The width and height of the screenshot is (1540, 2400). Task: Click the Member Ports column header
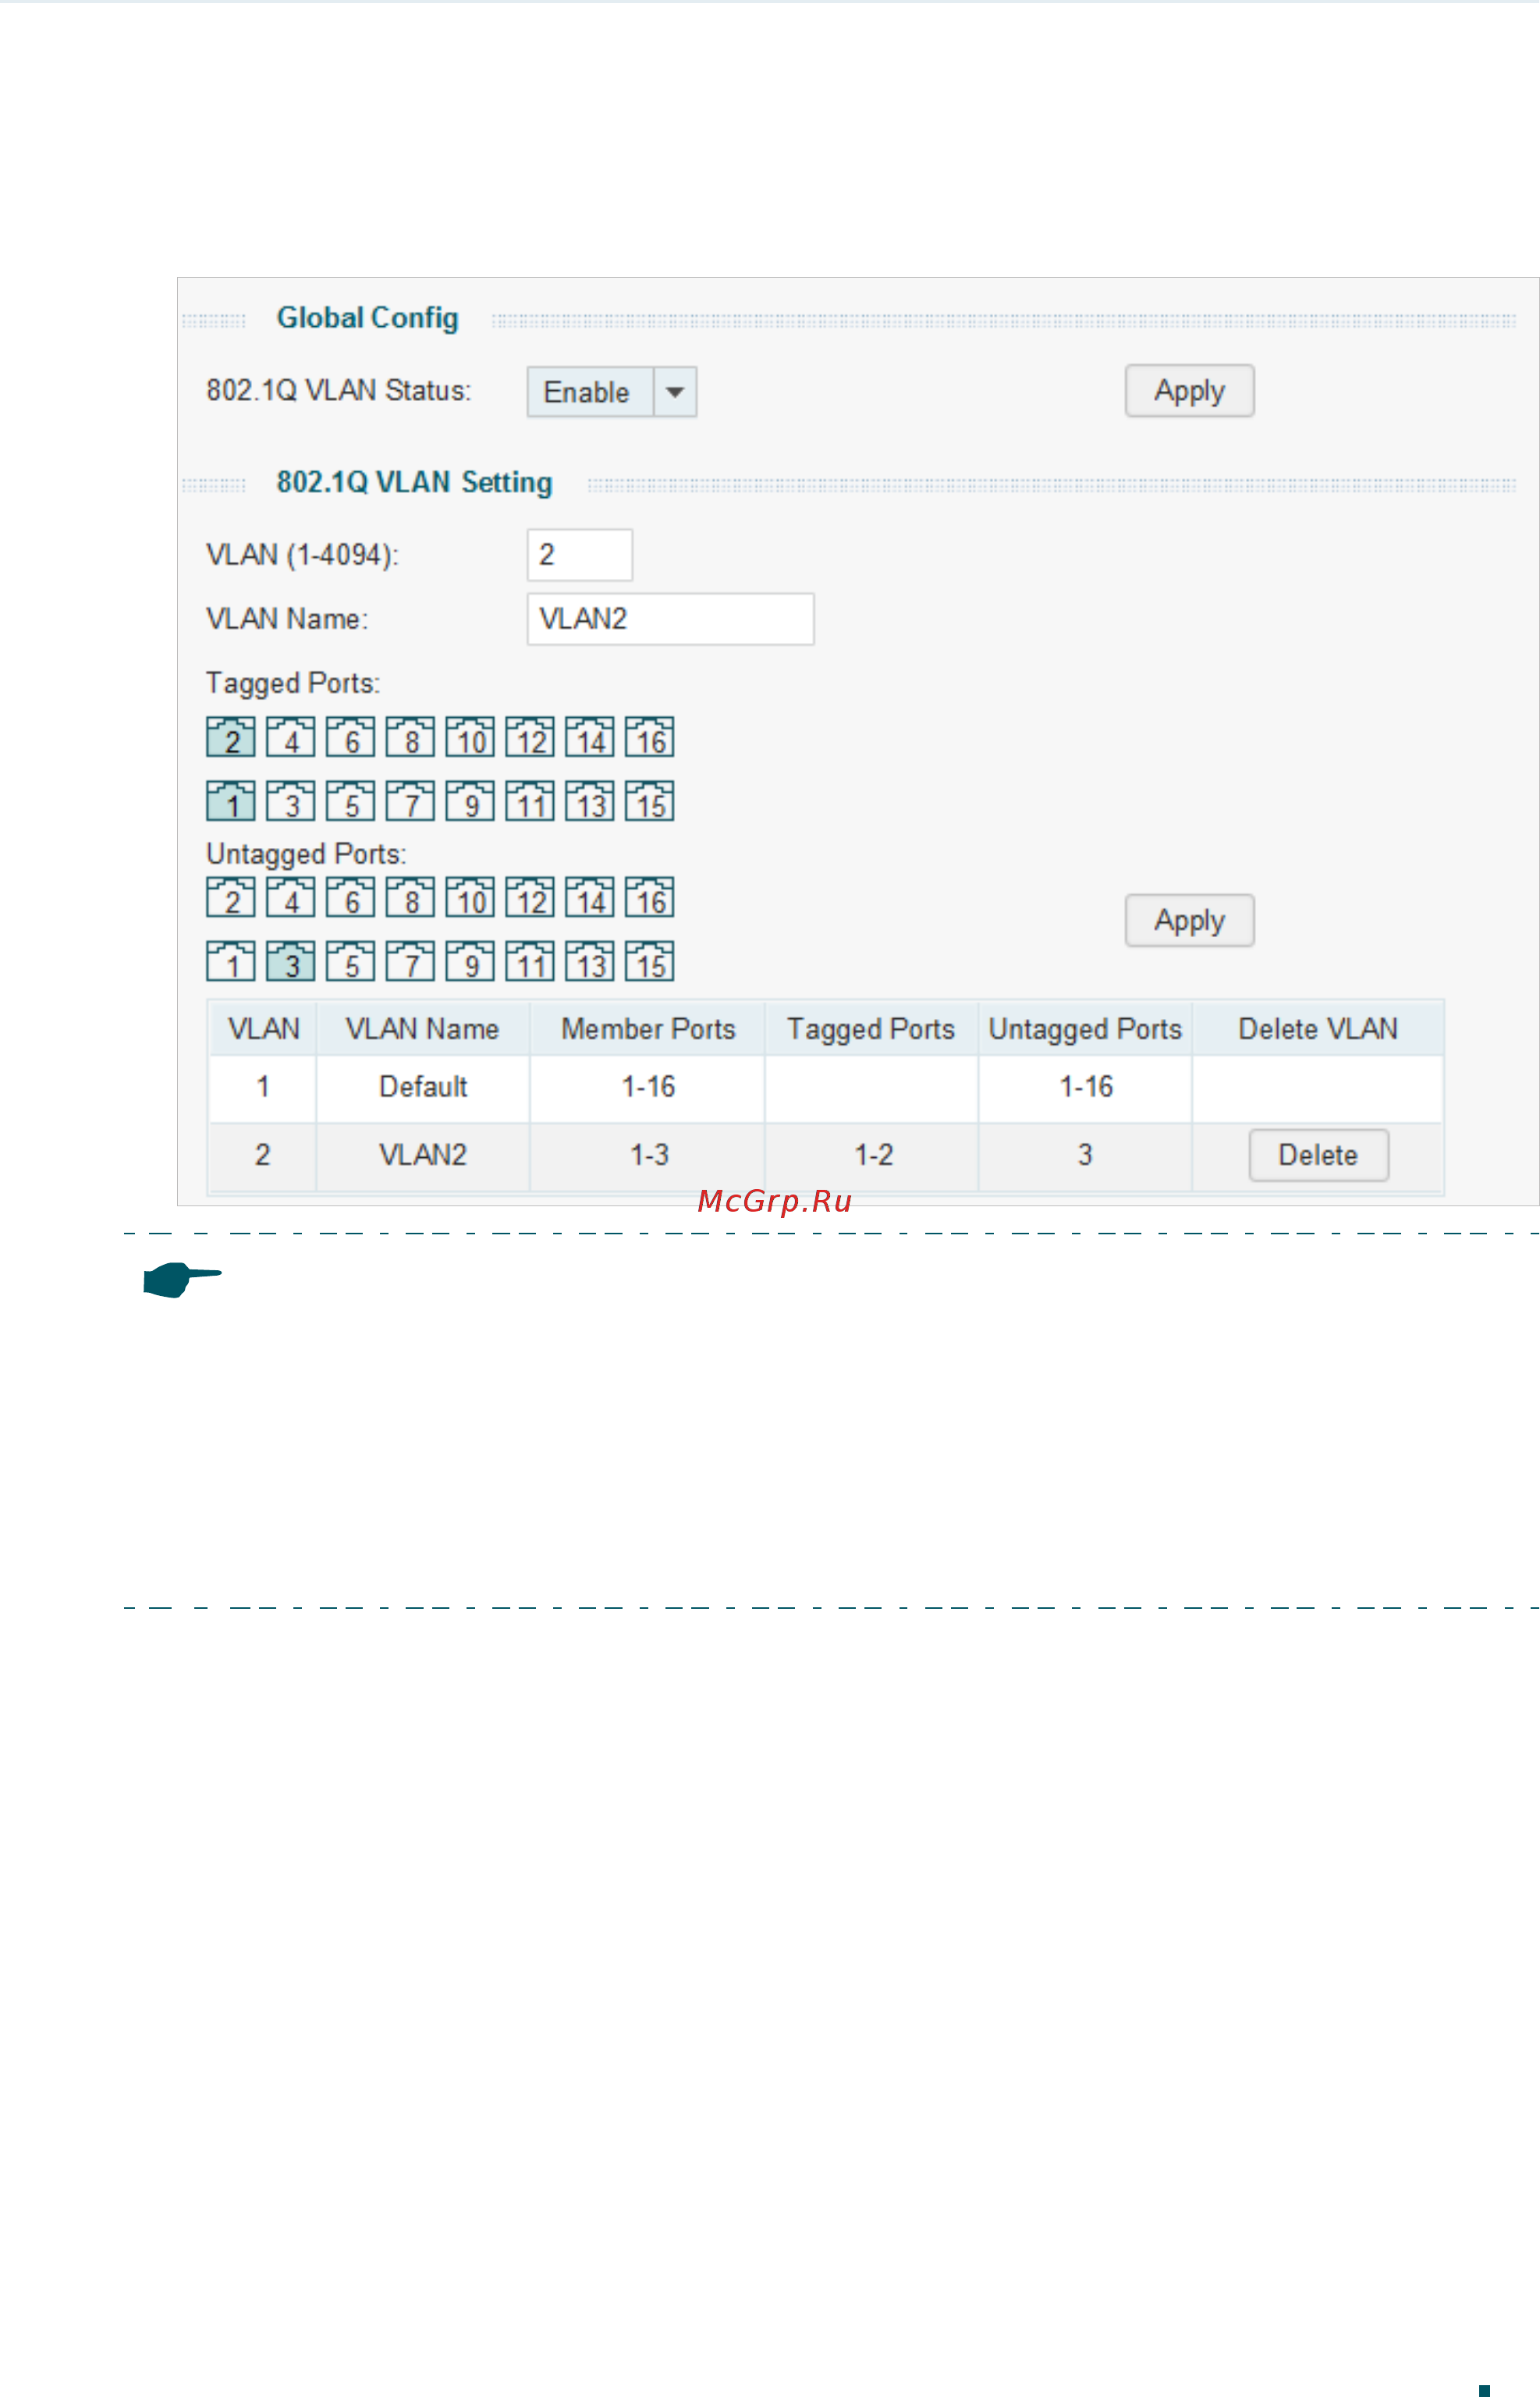coord(648,1029)
